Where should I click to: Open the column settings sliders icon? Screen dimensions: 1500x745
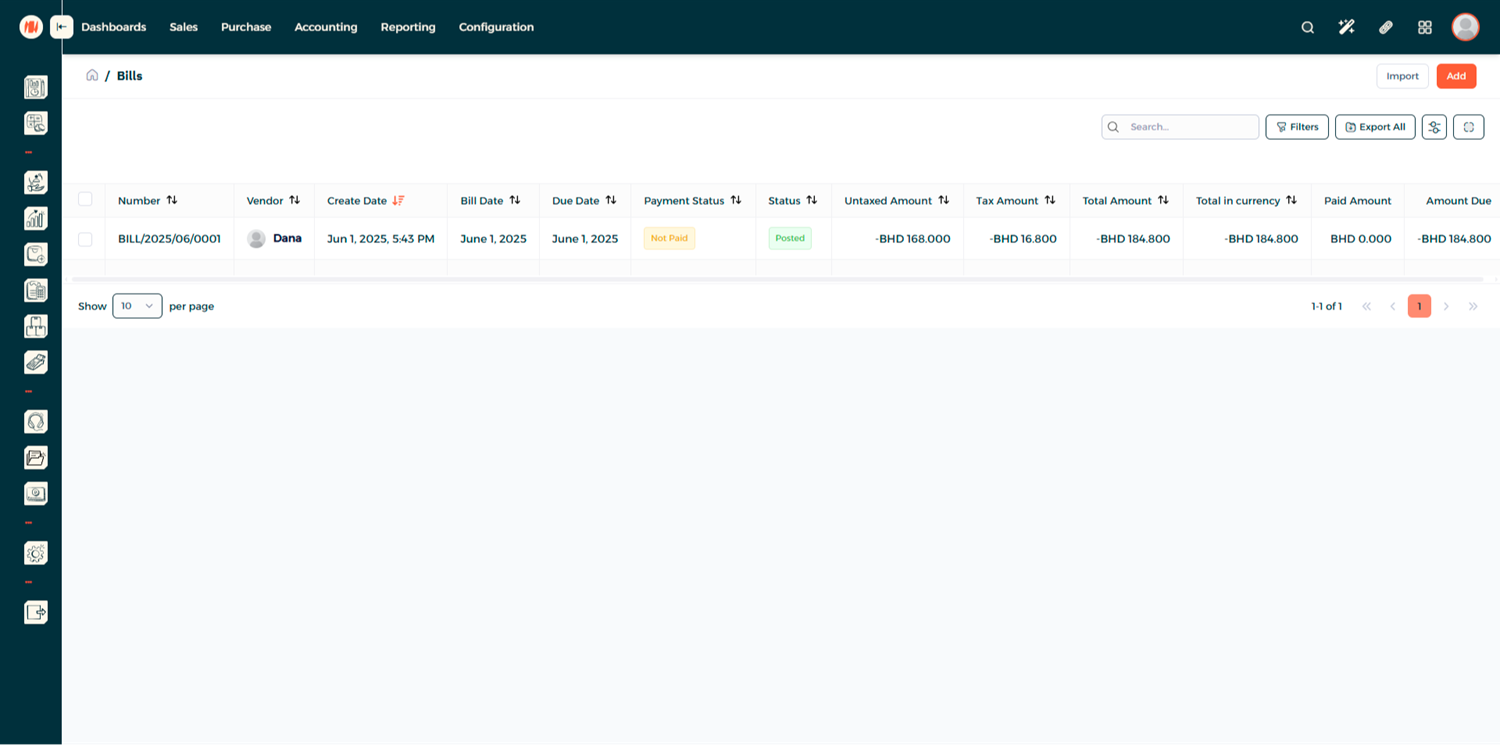[1434, 127]
